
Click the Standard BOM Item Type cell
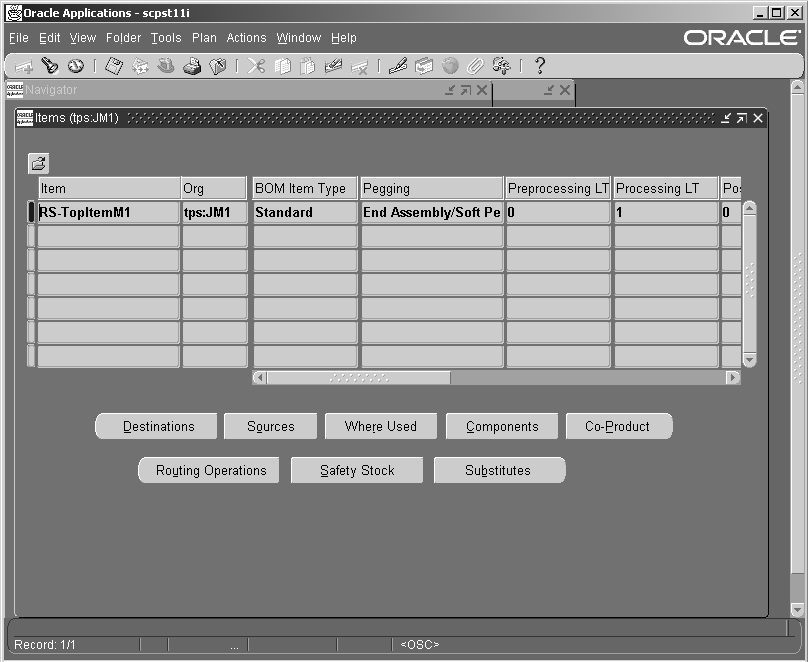pos(305,212)
